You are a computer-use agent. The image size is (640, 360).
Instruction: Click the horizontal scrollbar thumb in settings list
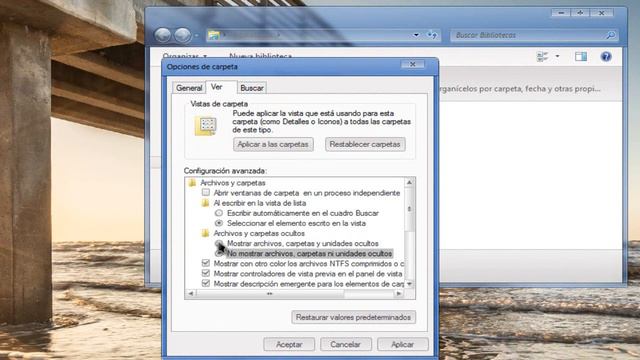click(270, 293)
